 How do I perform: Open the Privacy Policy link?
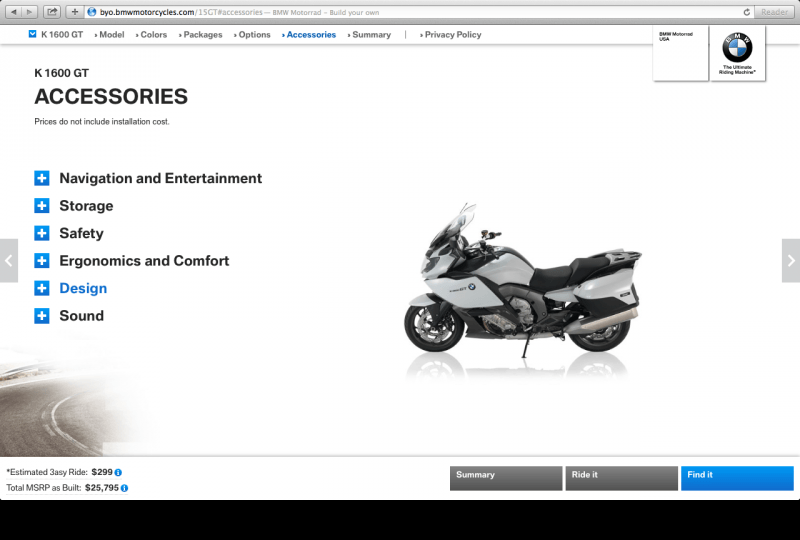click(x=451, y=35)
